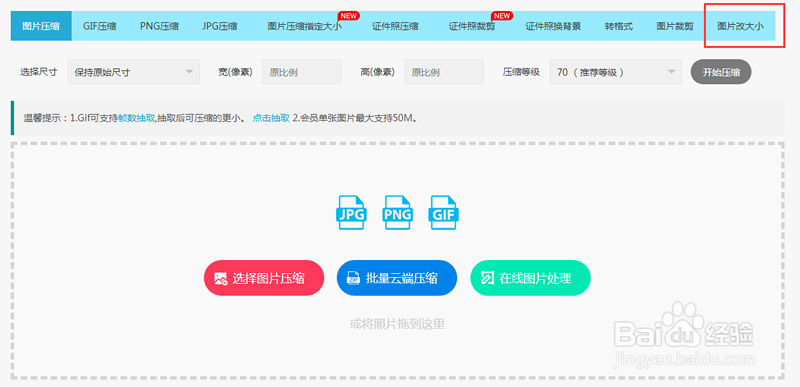Open the 转格式 tab
Image resolution: width=800 pixels, height=387 pixels.
[619, 26]
